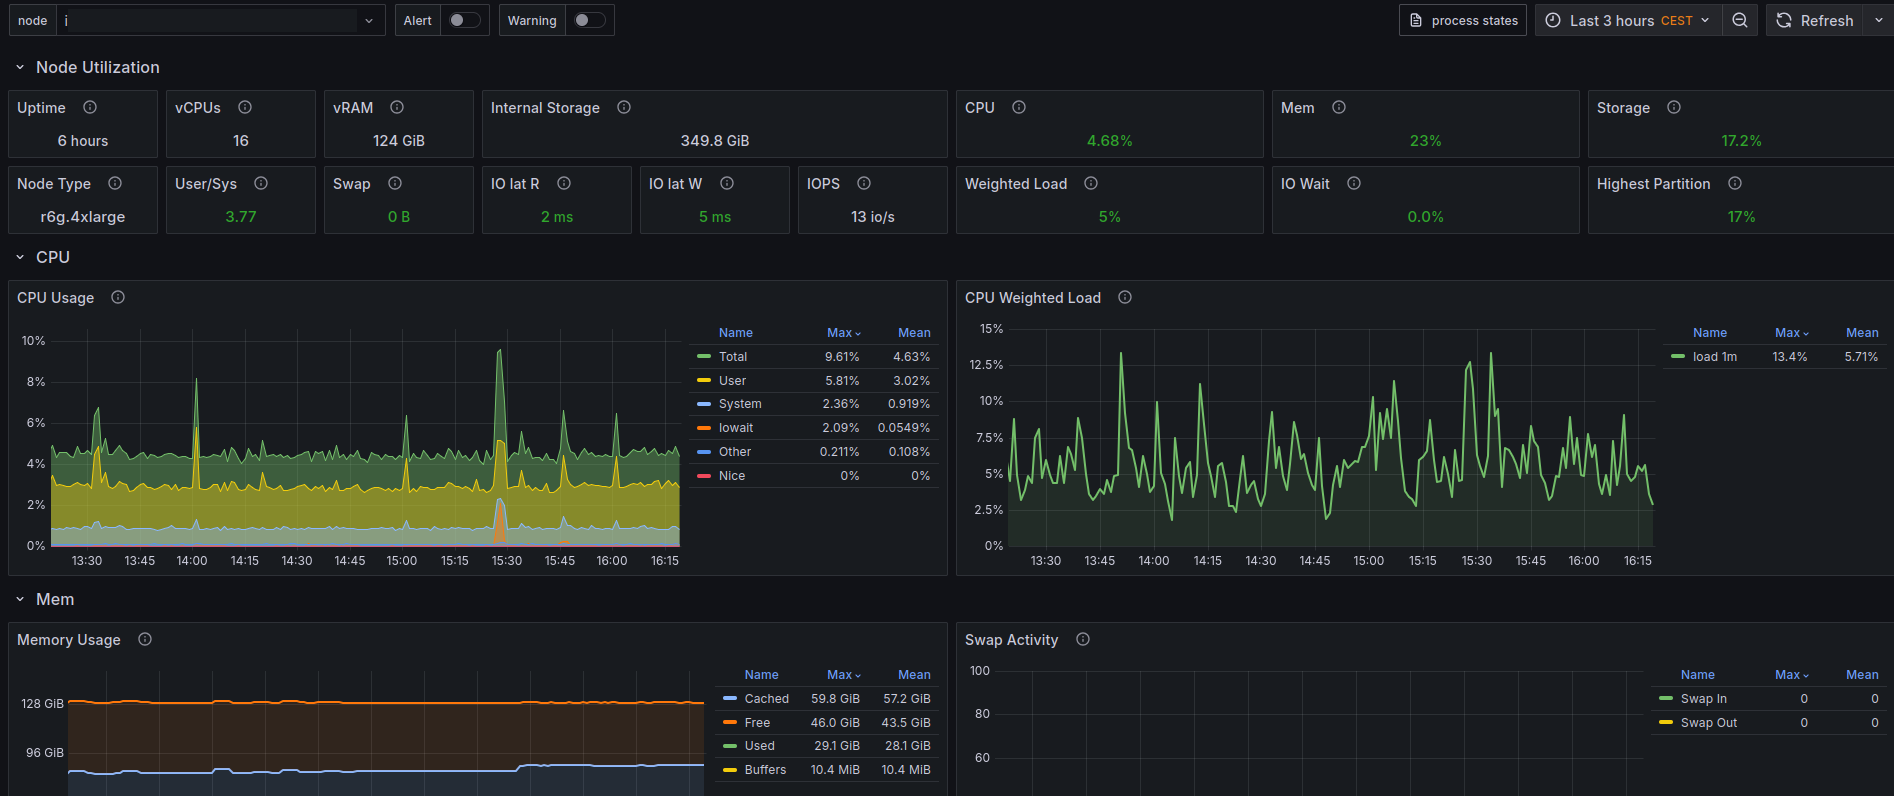Image resolution: width=1894 pixels, height=796 pixels.
Task: Click the info icon next to IOPS
Action: point(864,183)
